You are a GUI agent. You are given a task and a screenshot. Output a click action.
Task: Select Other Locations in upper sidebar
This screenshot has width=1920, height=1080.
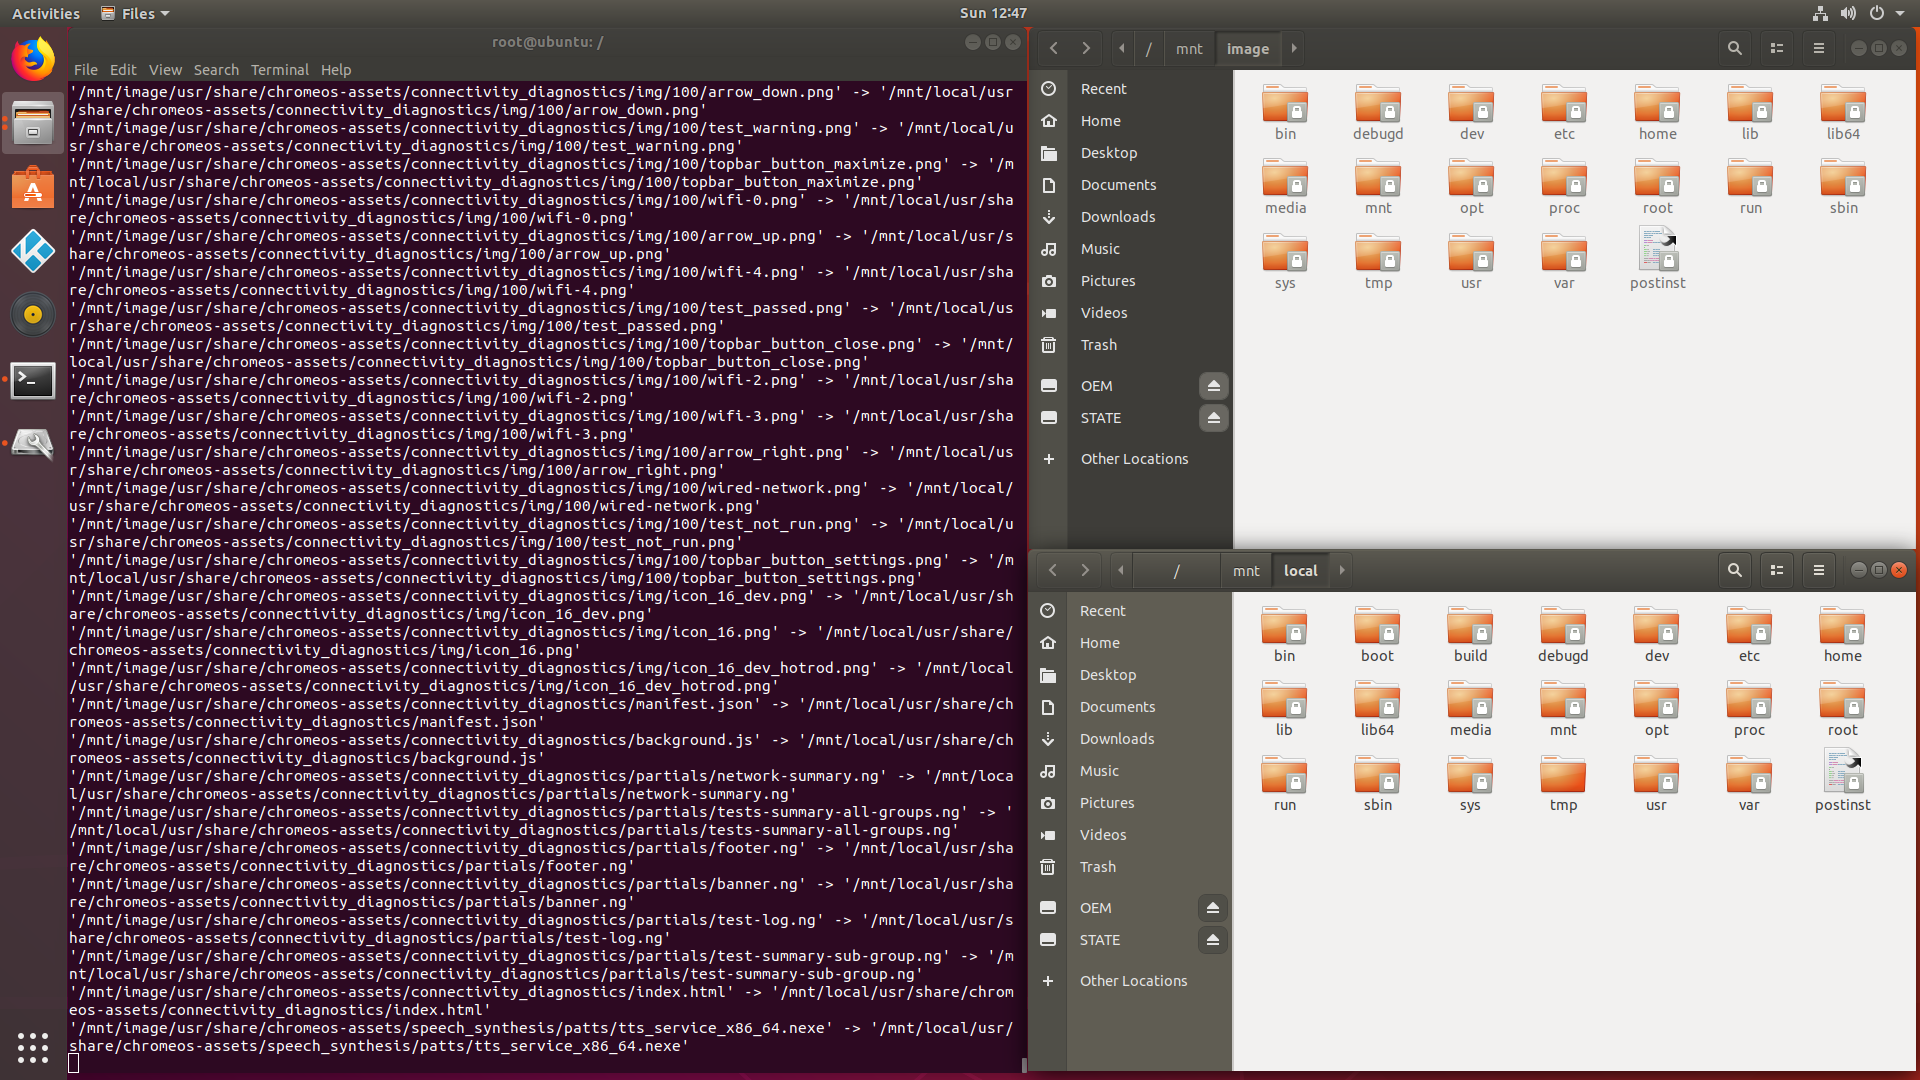1134,459
